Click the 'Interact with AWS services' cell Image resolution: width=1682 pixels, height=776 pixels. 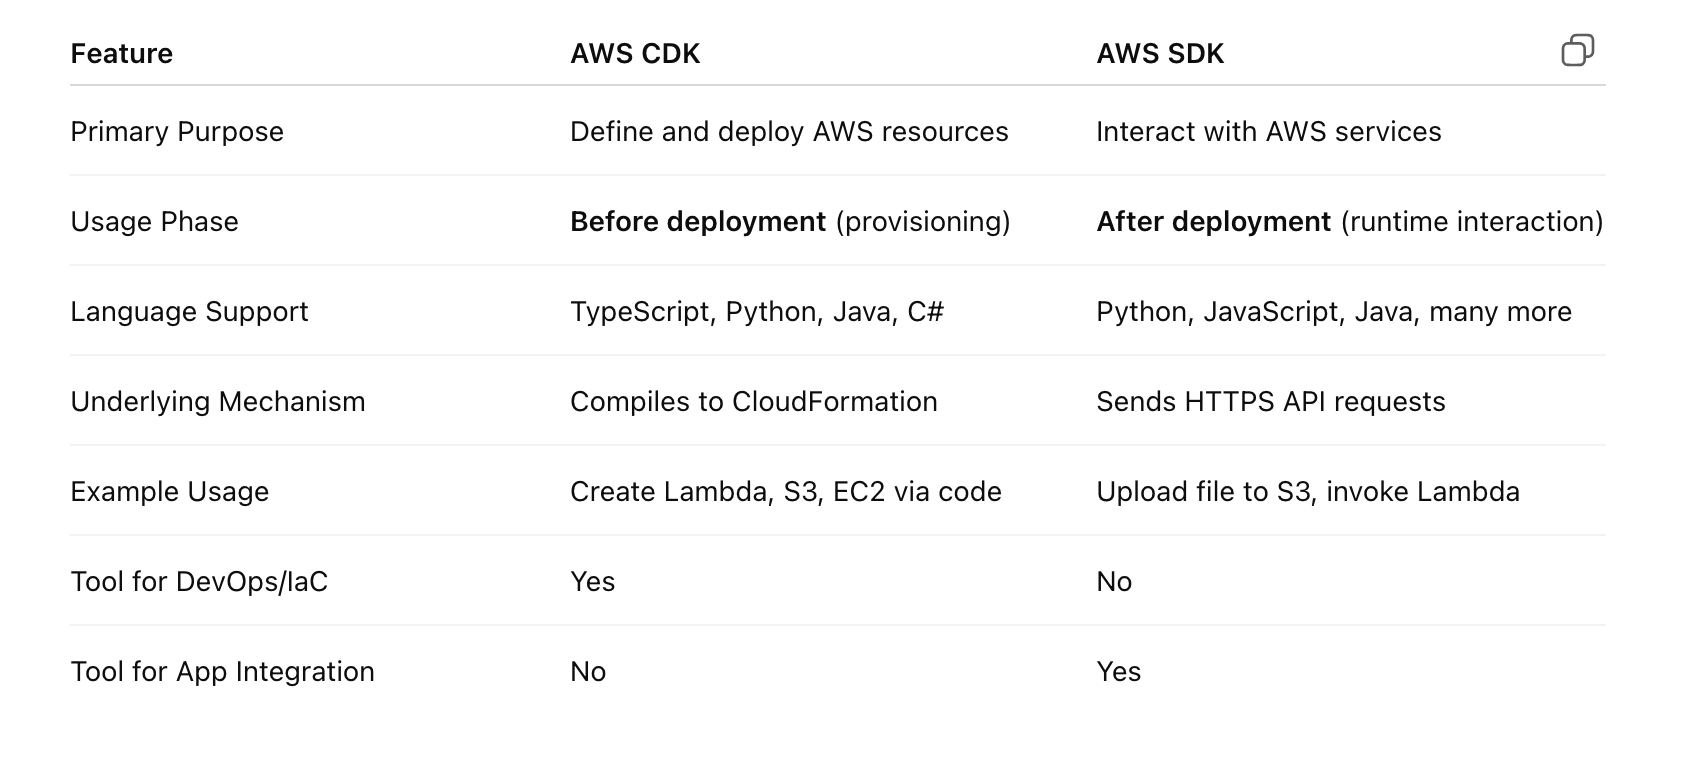pos(1268,132)
